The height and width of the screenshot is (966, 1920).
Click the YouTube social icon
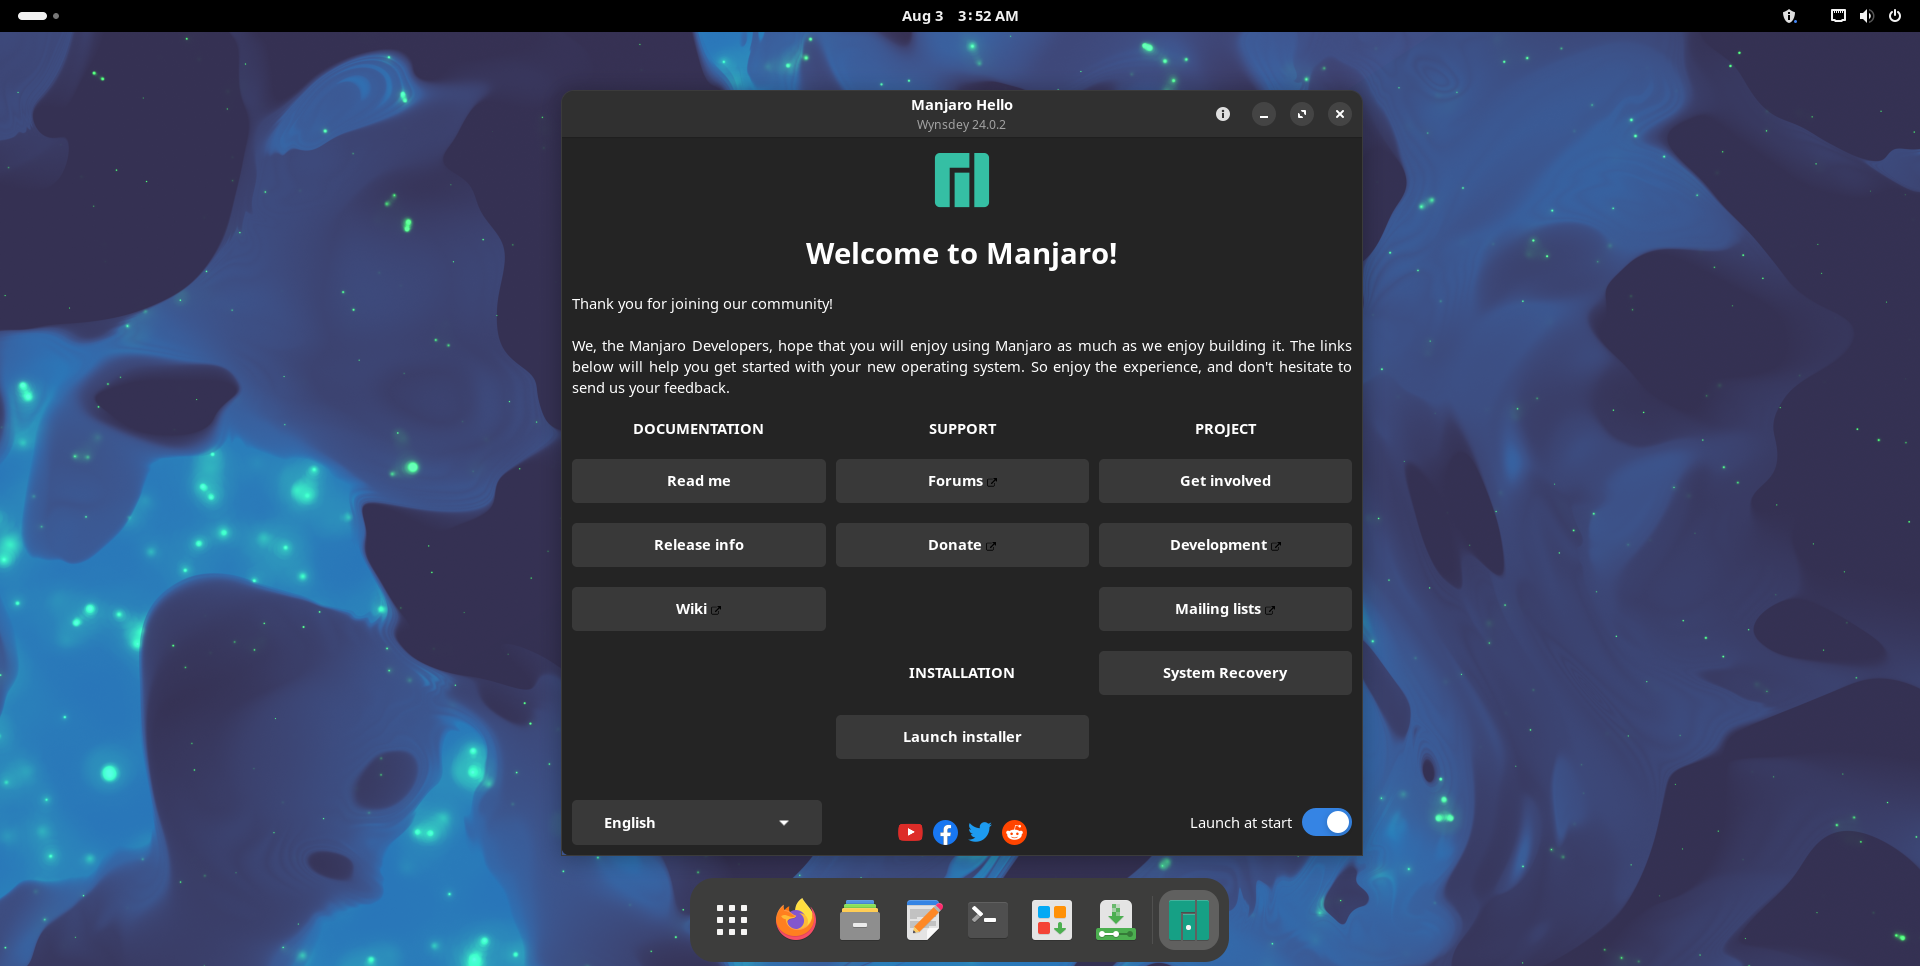910,832
